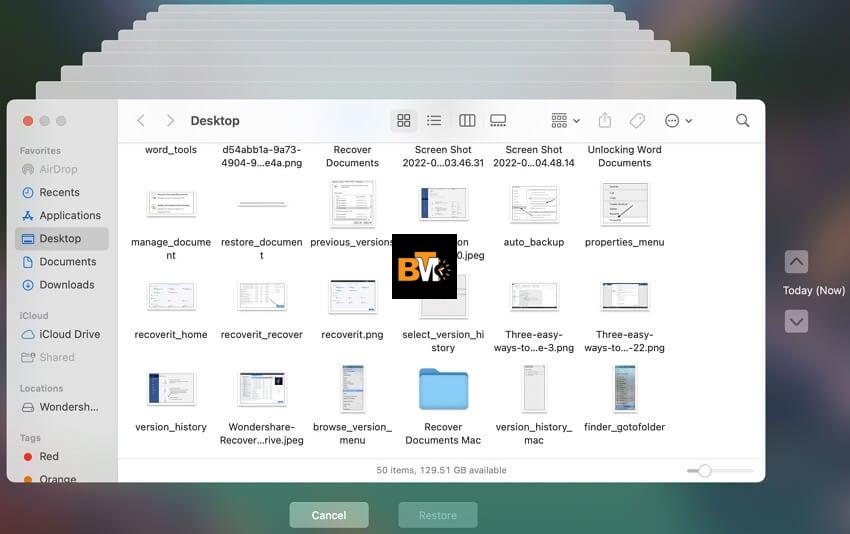
Task: Open iCloud Drive in sidebar
Action: [x=61, y=334]
